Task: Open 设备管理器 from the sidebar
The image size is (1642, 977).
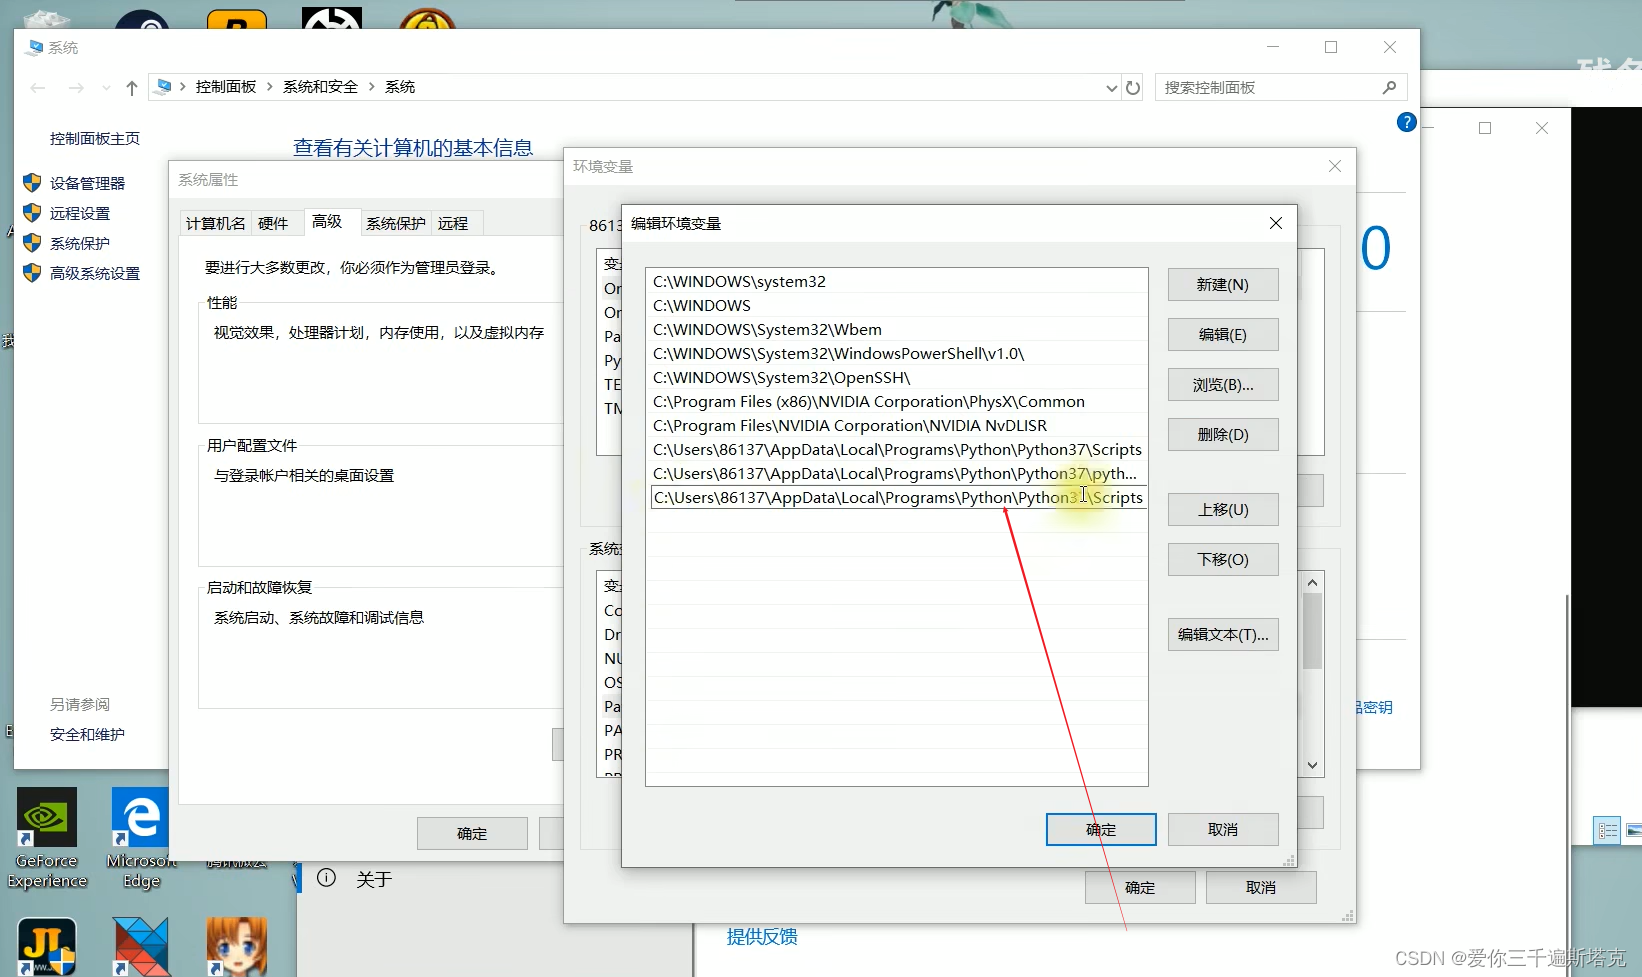Action: coord(88,182)
